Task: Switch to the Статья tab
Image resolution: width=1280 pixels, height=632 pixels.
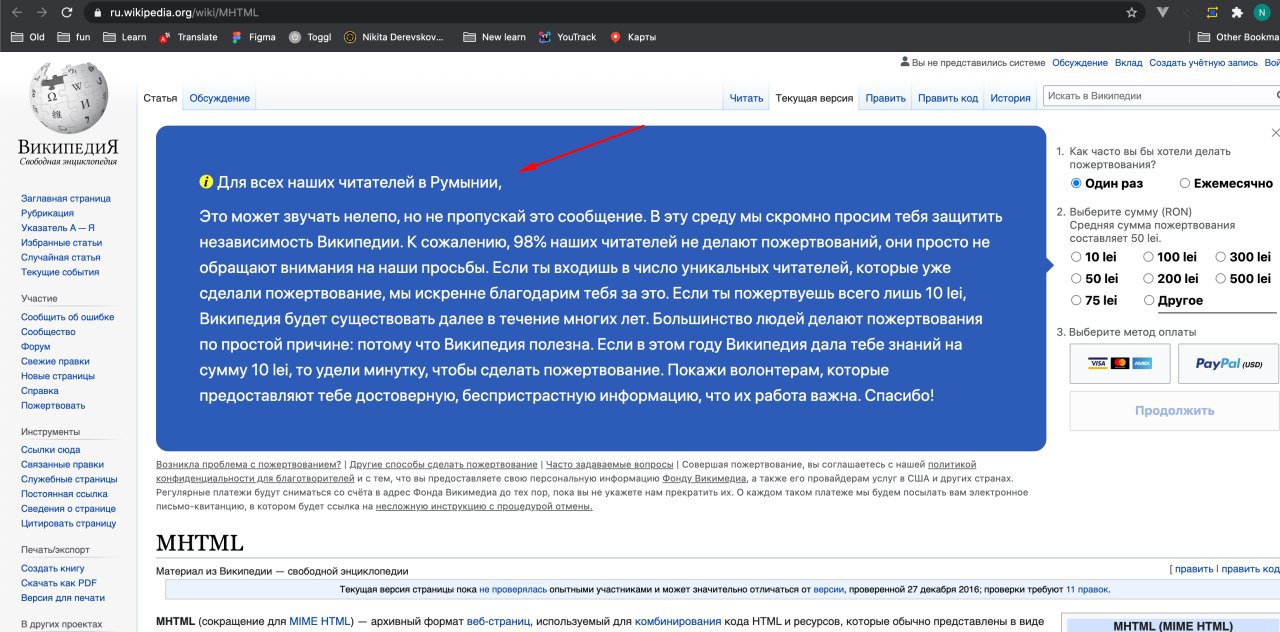Action: pos(160,98)
